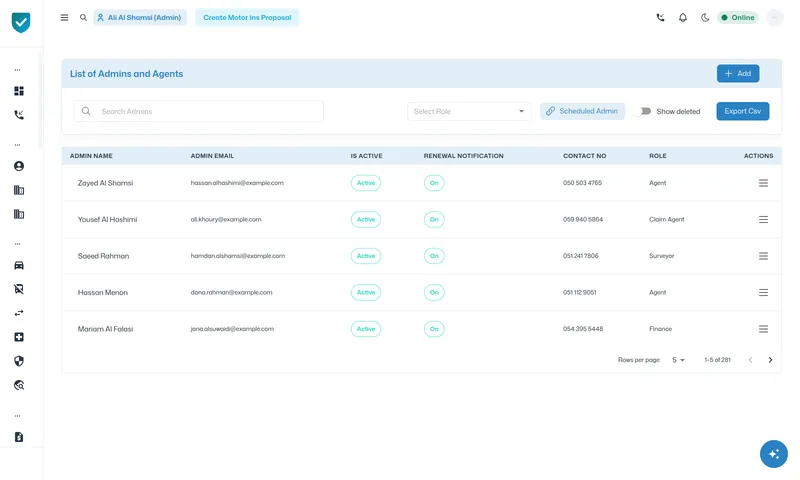
Task: Select contact number 059 940 5864
Action: point(583,219)
